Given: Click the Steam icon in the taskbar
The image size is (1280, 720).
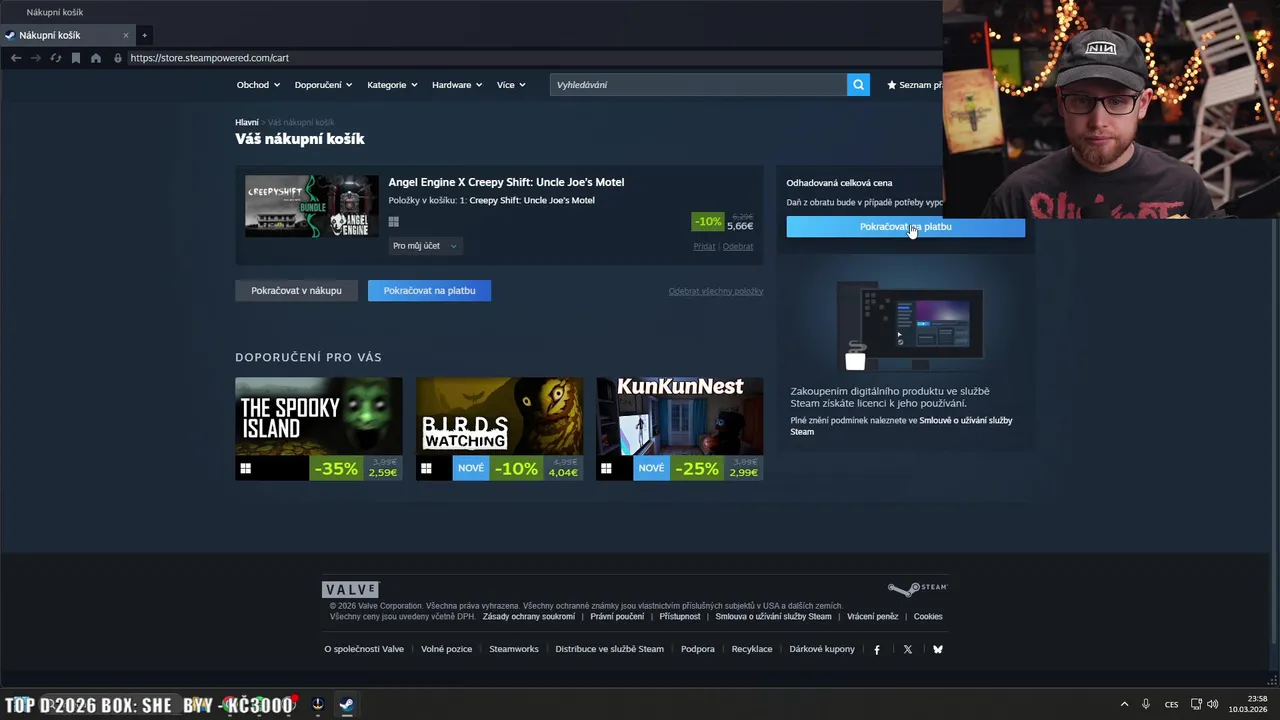Looking at the screenshot, I should coord(346,705).
